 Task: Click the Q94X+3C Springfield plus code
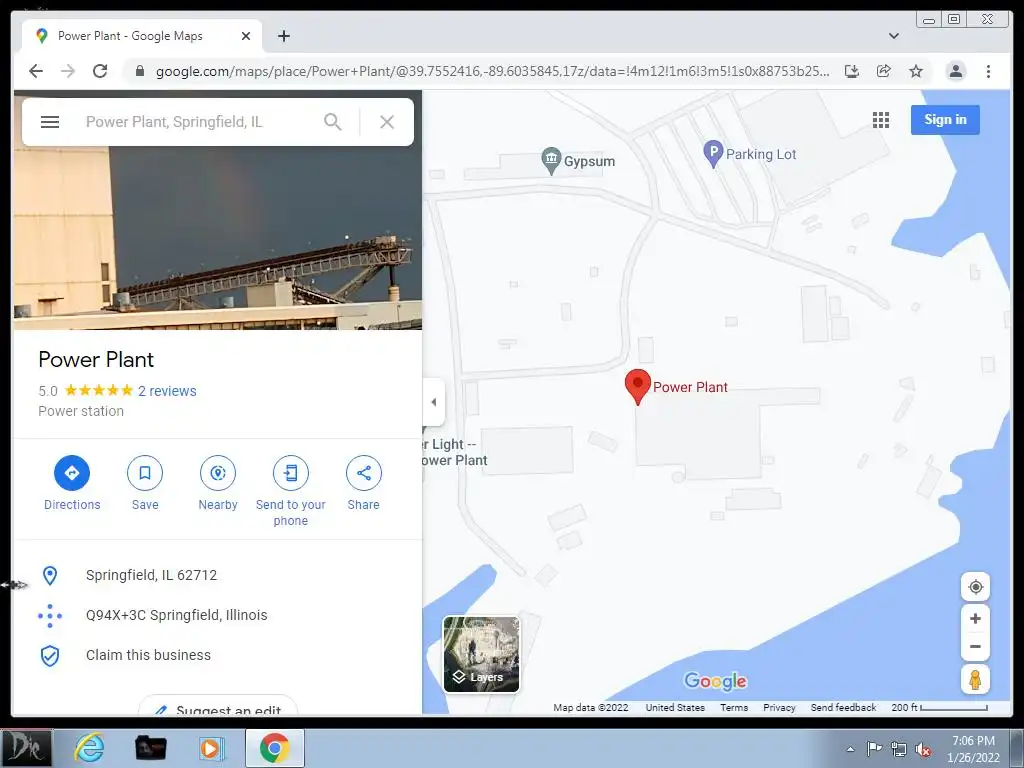pos(176,615)
